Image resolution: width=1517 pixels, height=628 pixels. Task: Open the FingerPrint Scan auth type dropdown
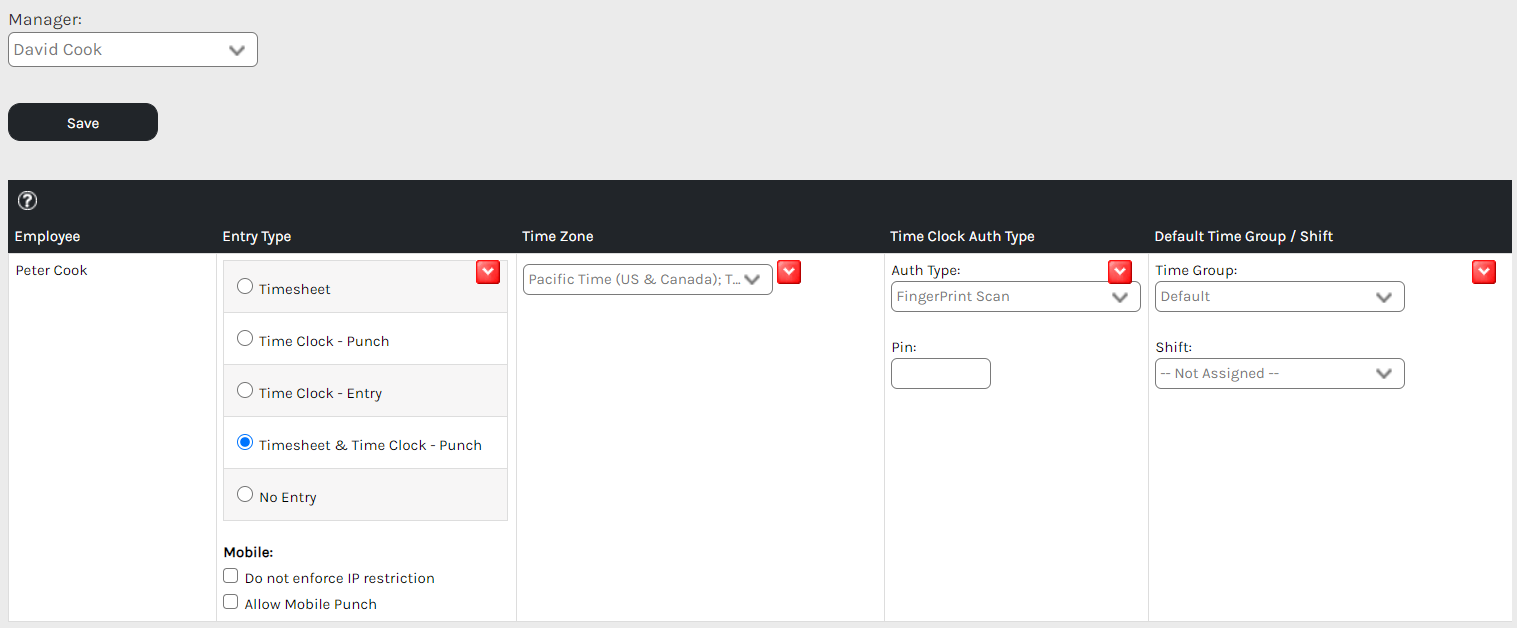pos(1015,297)
